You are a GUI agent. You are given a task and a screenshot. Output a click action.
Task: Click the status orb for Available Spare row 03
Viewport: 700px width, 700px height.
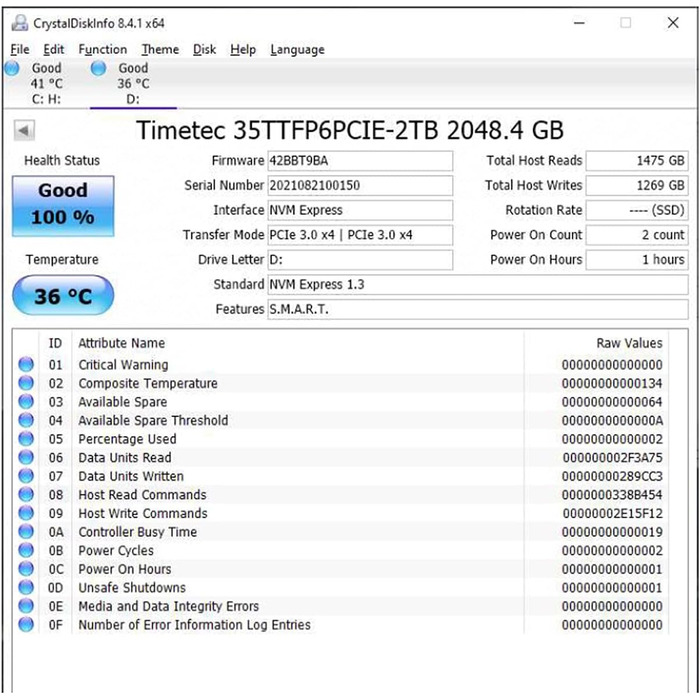point(26,401)
